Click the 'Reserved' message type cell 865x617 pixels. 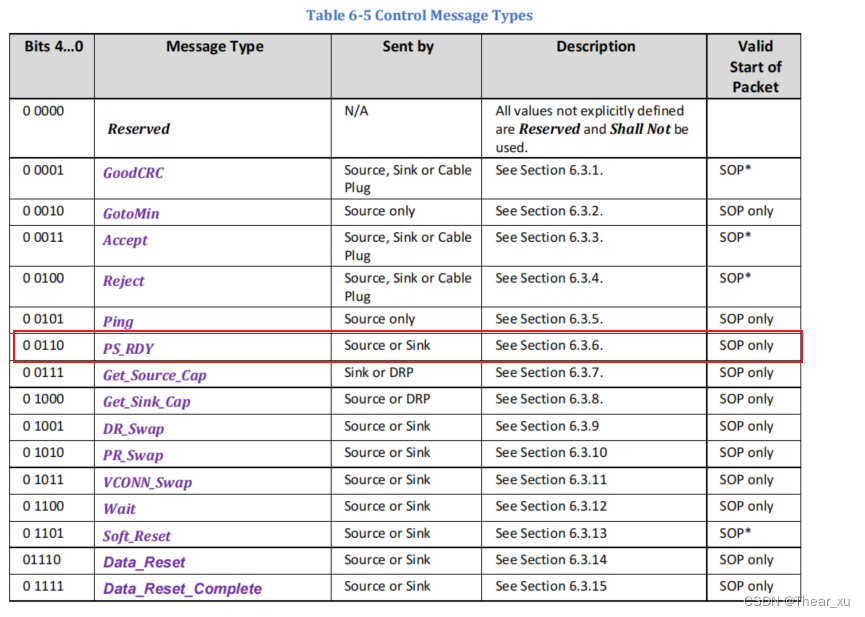[x=138, y=129]
